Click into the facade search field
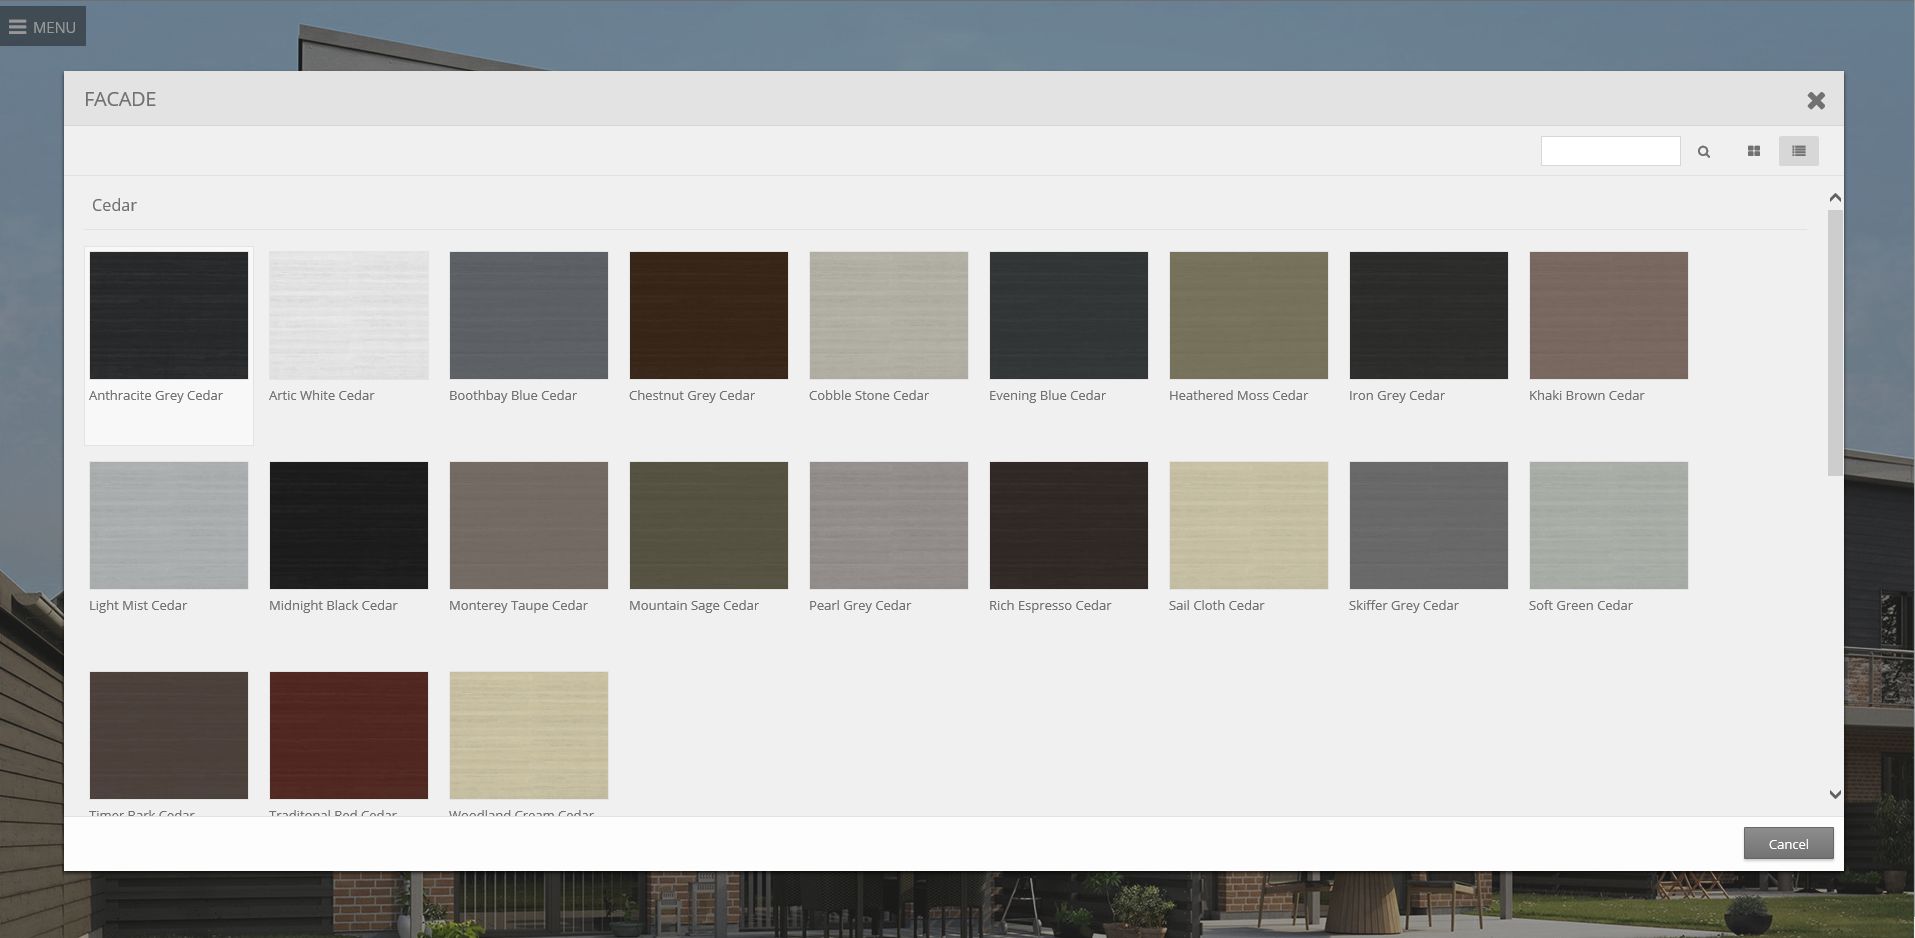 pos(1610,151)
